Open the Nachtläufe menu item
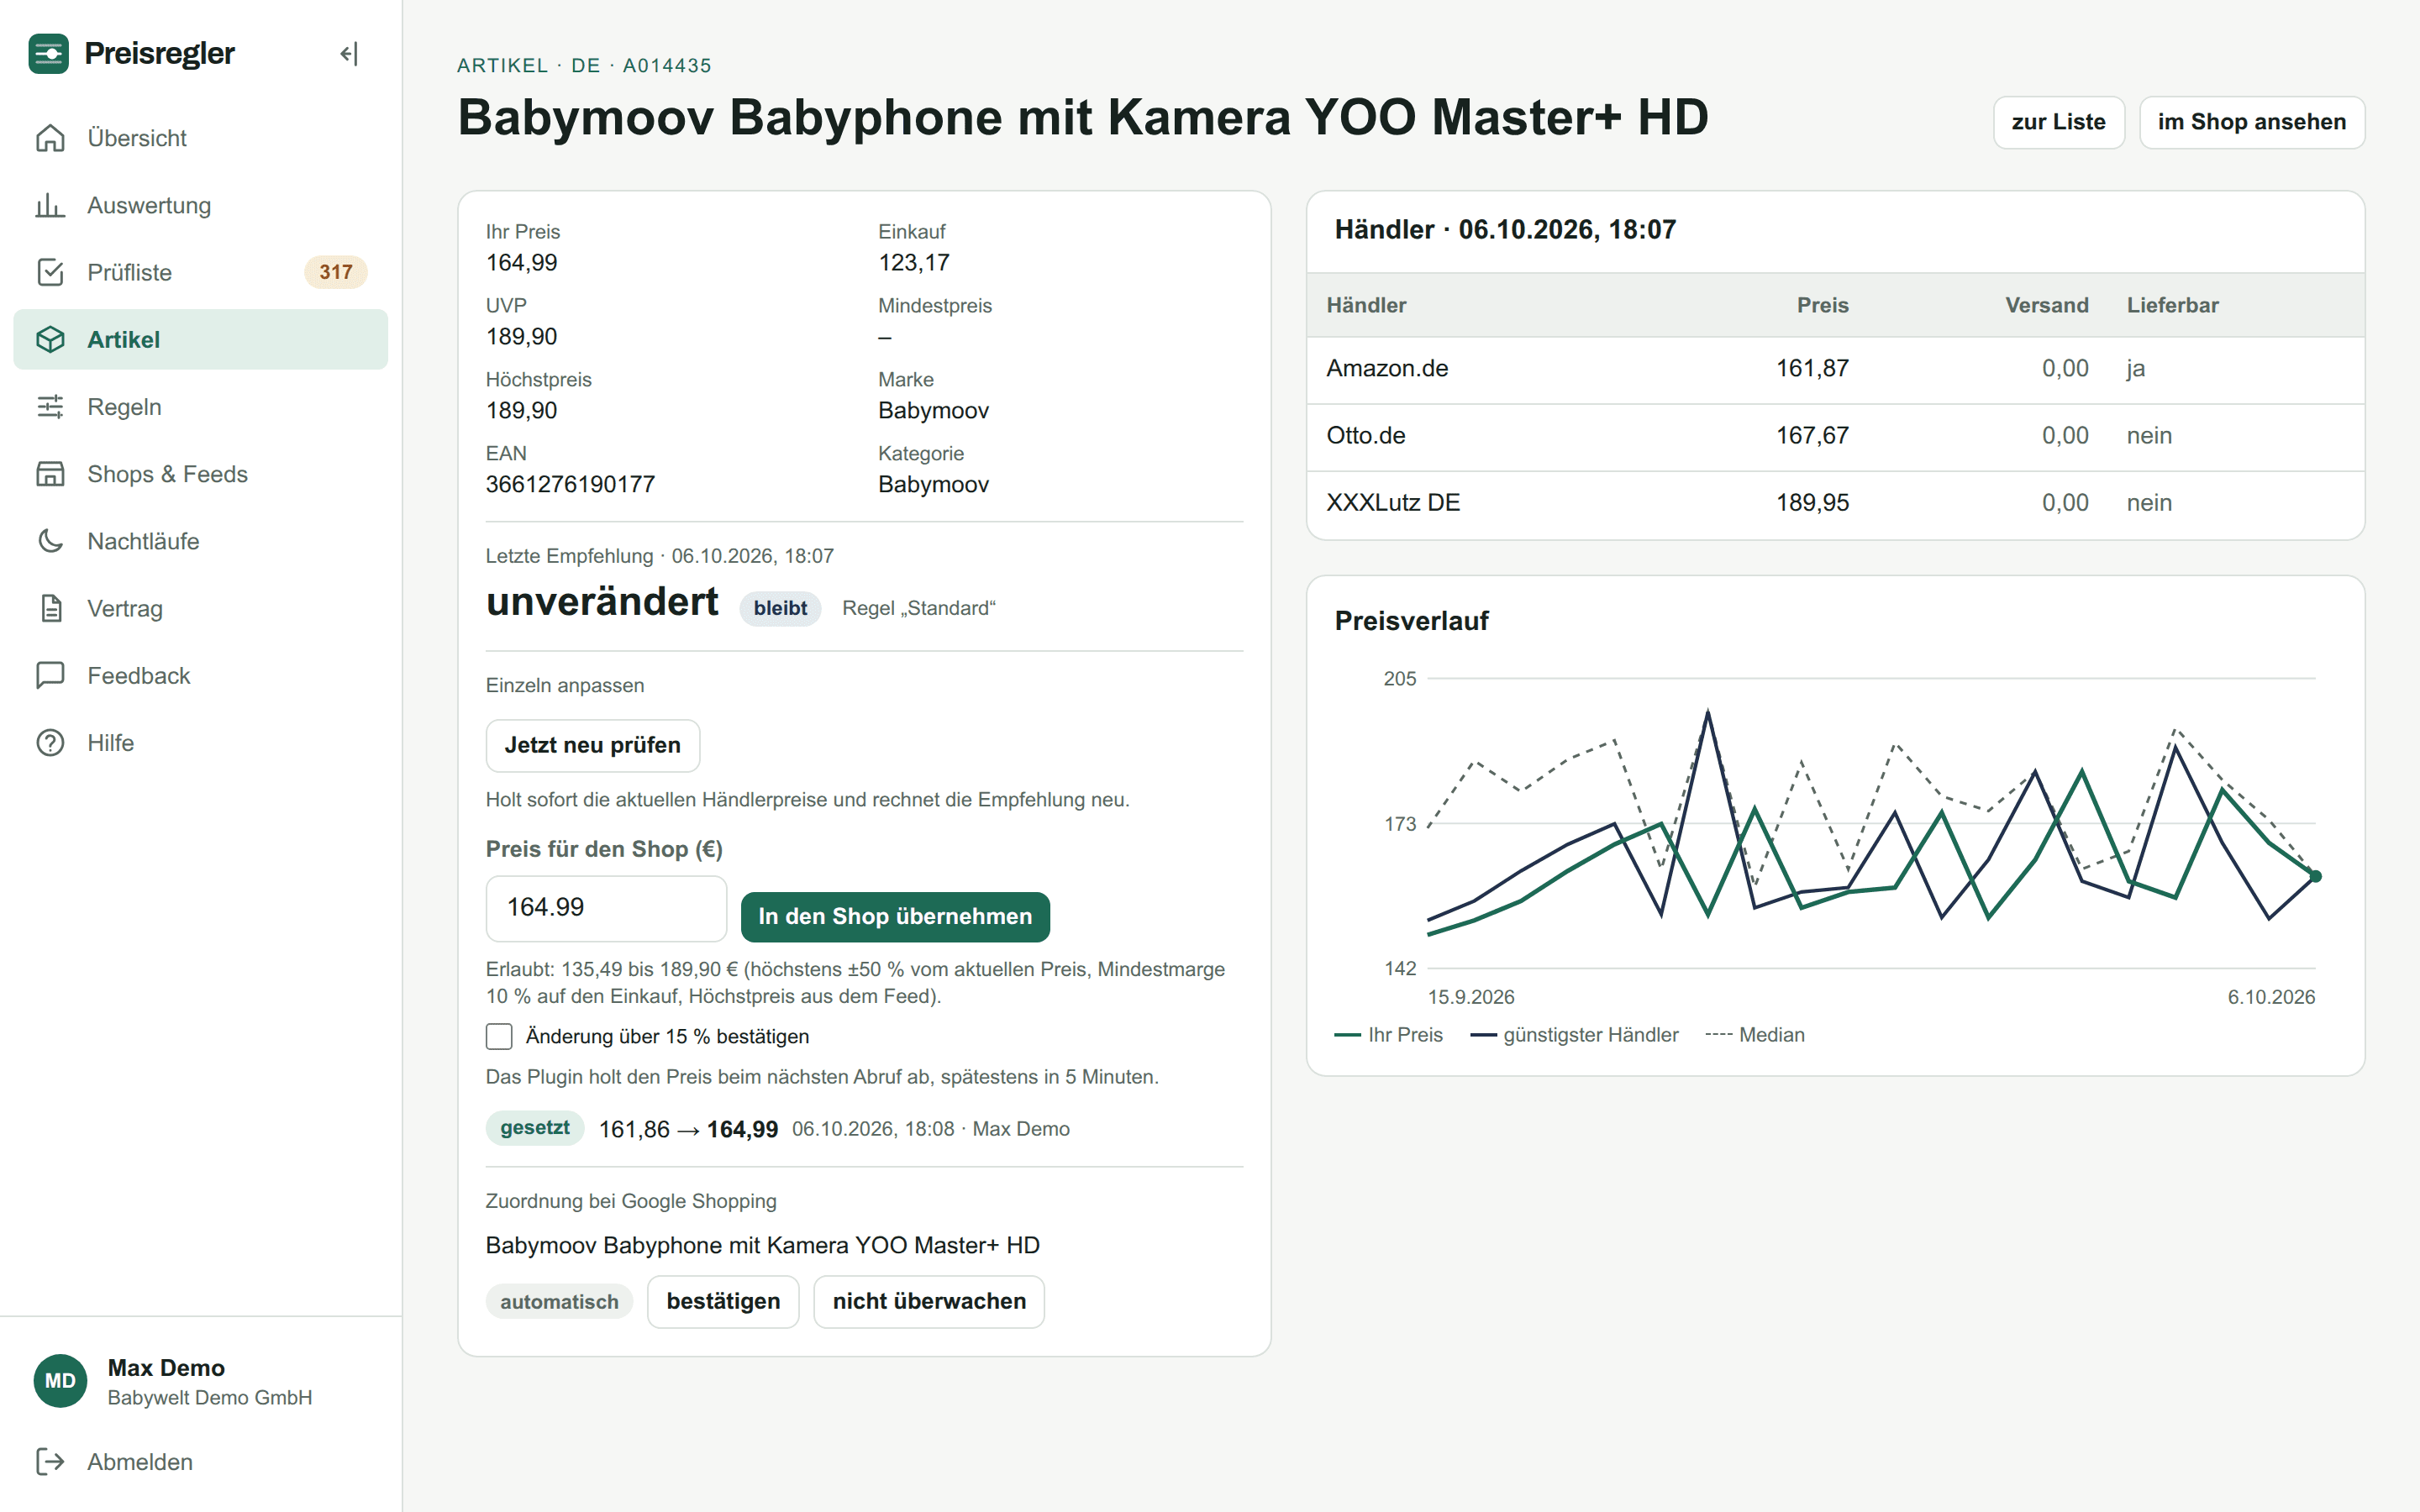This screenshot has width=2420, height=1512. pyautogui.click(x=200, y=541)
